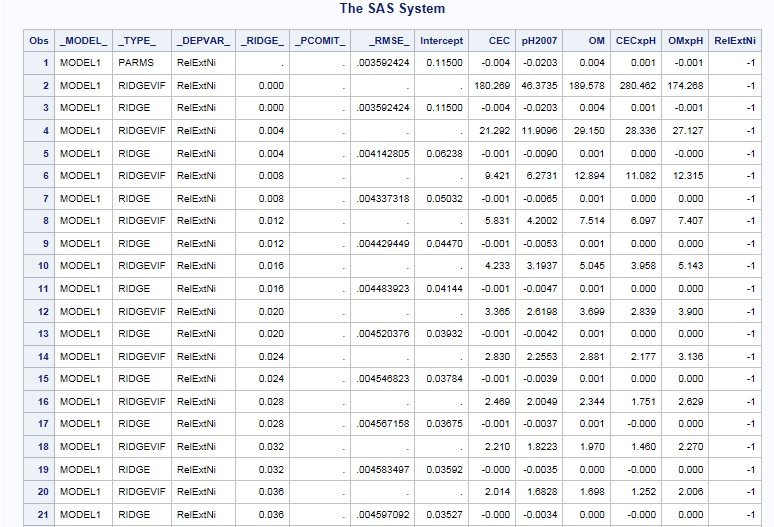
Task: Click the PARMS cell in row 1
Action: pyautogui.click(x=137, y=63)
